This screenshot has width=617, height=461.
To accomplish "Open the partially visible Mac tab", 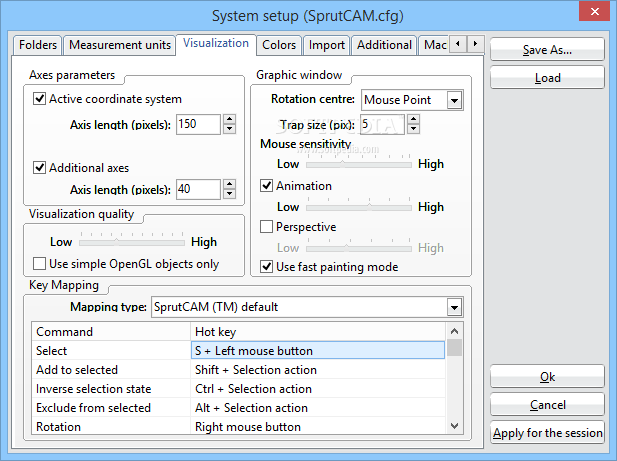I will pyautogui.click(x=434, y=45).
